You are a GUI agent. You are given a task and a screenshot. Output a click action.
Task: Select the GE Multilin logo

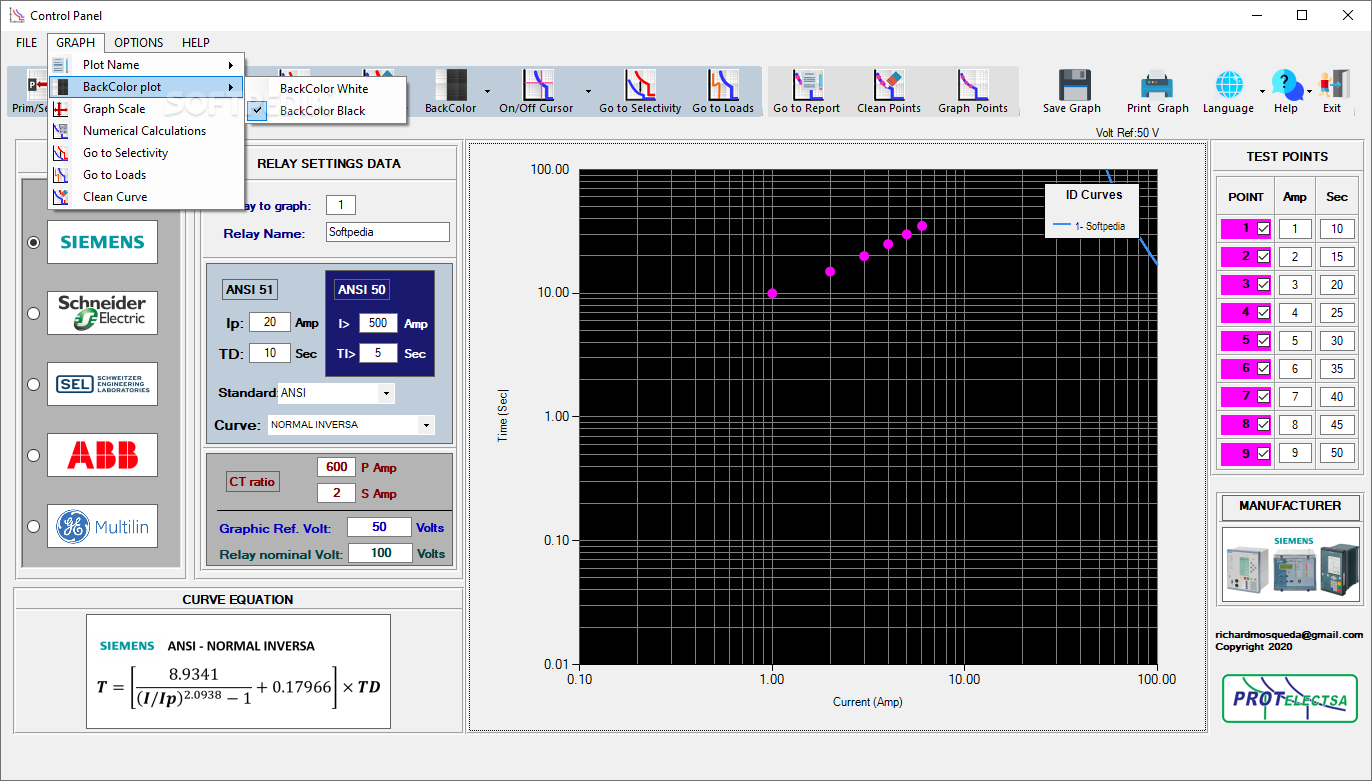tap(102, 526)
